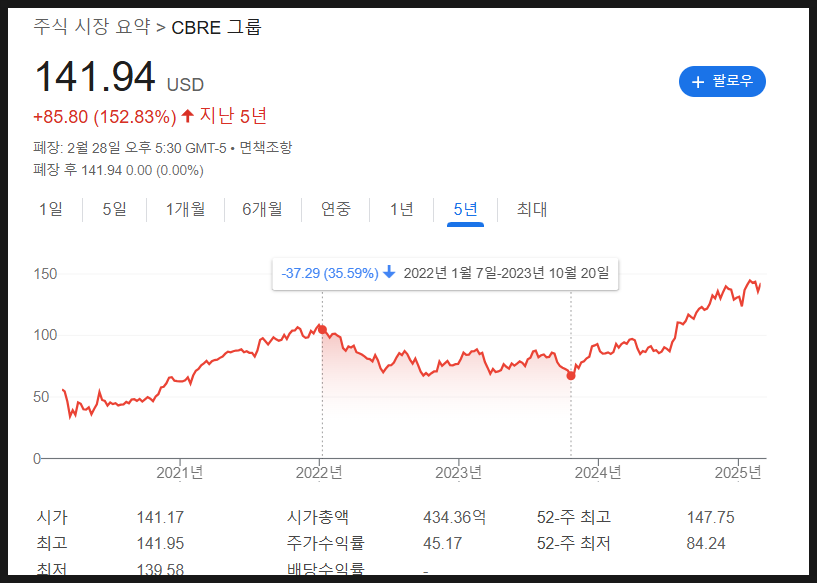
Task: Select the 1일 time range tab
Action: pos(51,209)
